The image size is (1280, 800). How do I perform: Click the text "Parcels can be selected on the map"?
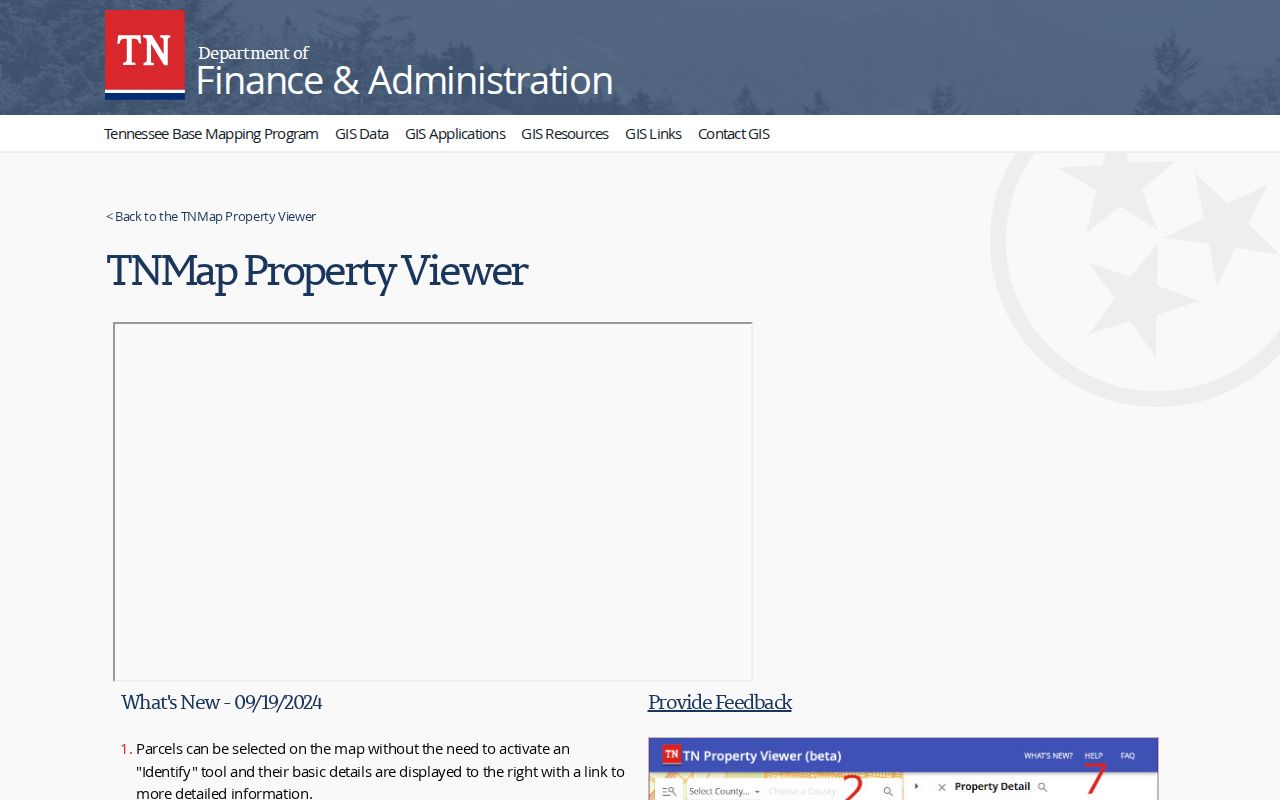[x=252, y=749]
